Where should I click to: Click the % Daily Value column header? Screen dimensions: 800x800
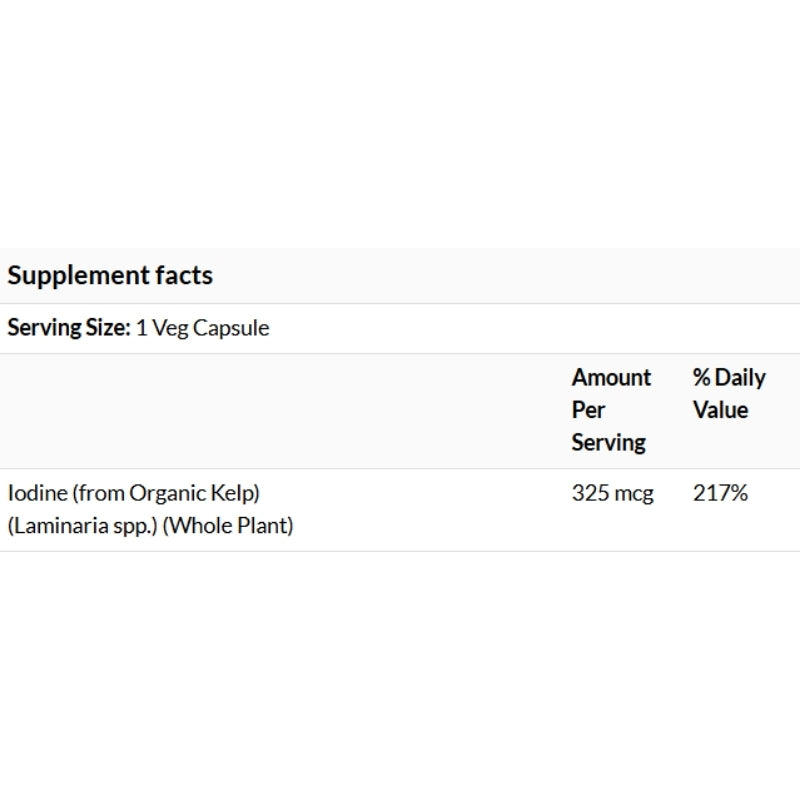pyautogui.click(x=729, y=394)
